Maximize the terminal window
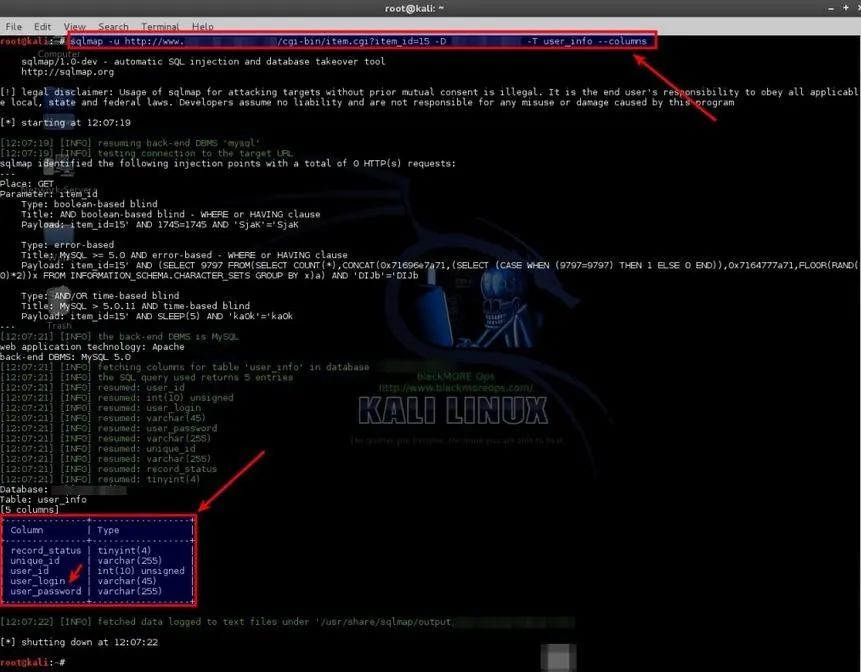 [x=846, y=8]
